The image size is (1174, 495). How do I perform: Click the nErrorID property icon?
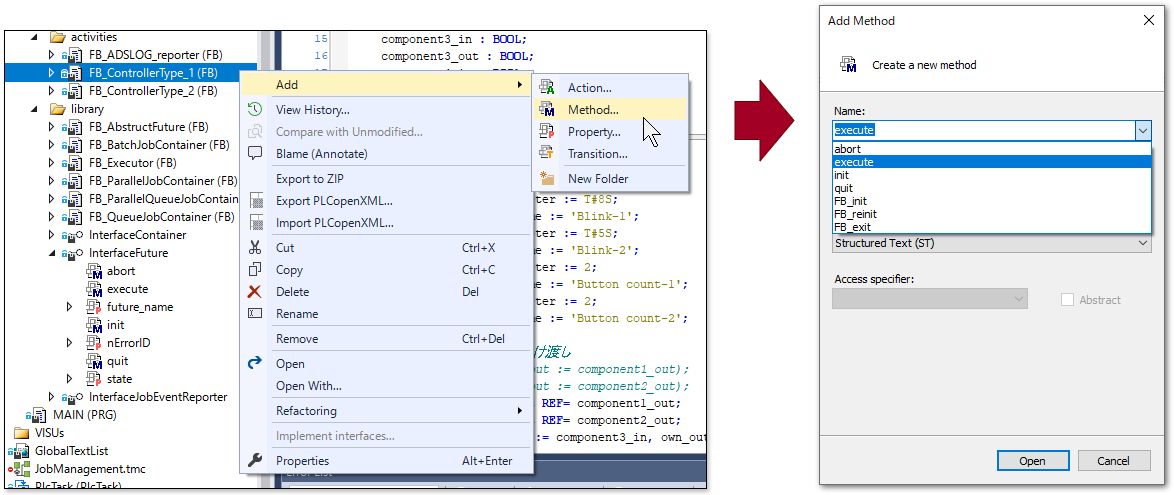point(94,343)
